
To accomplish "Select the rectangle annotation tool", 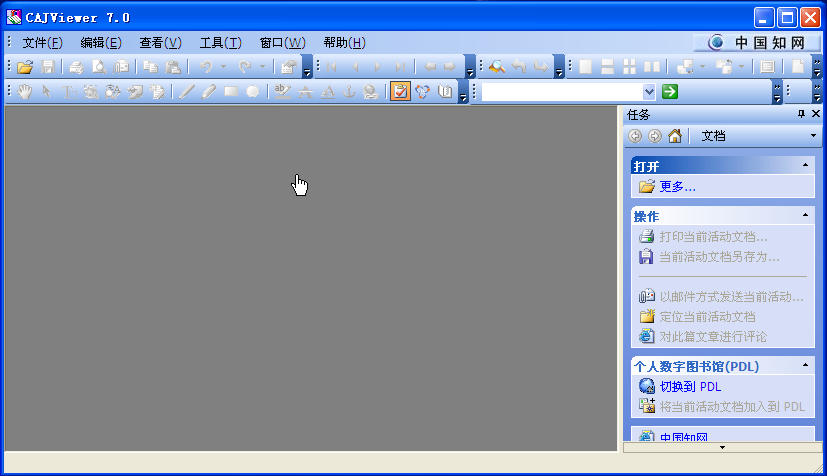I will 231,92.
